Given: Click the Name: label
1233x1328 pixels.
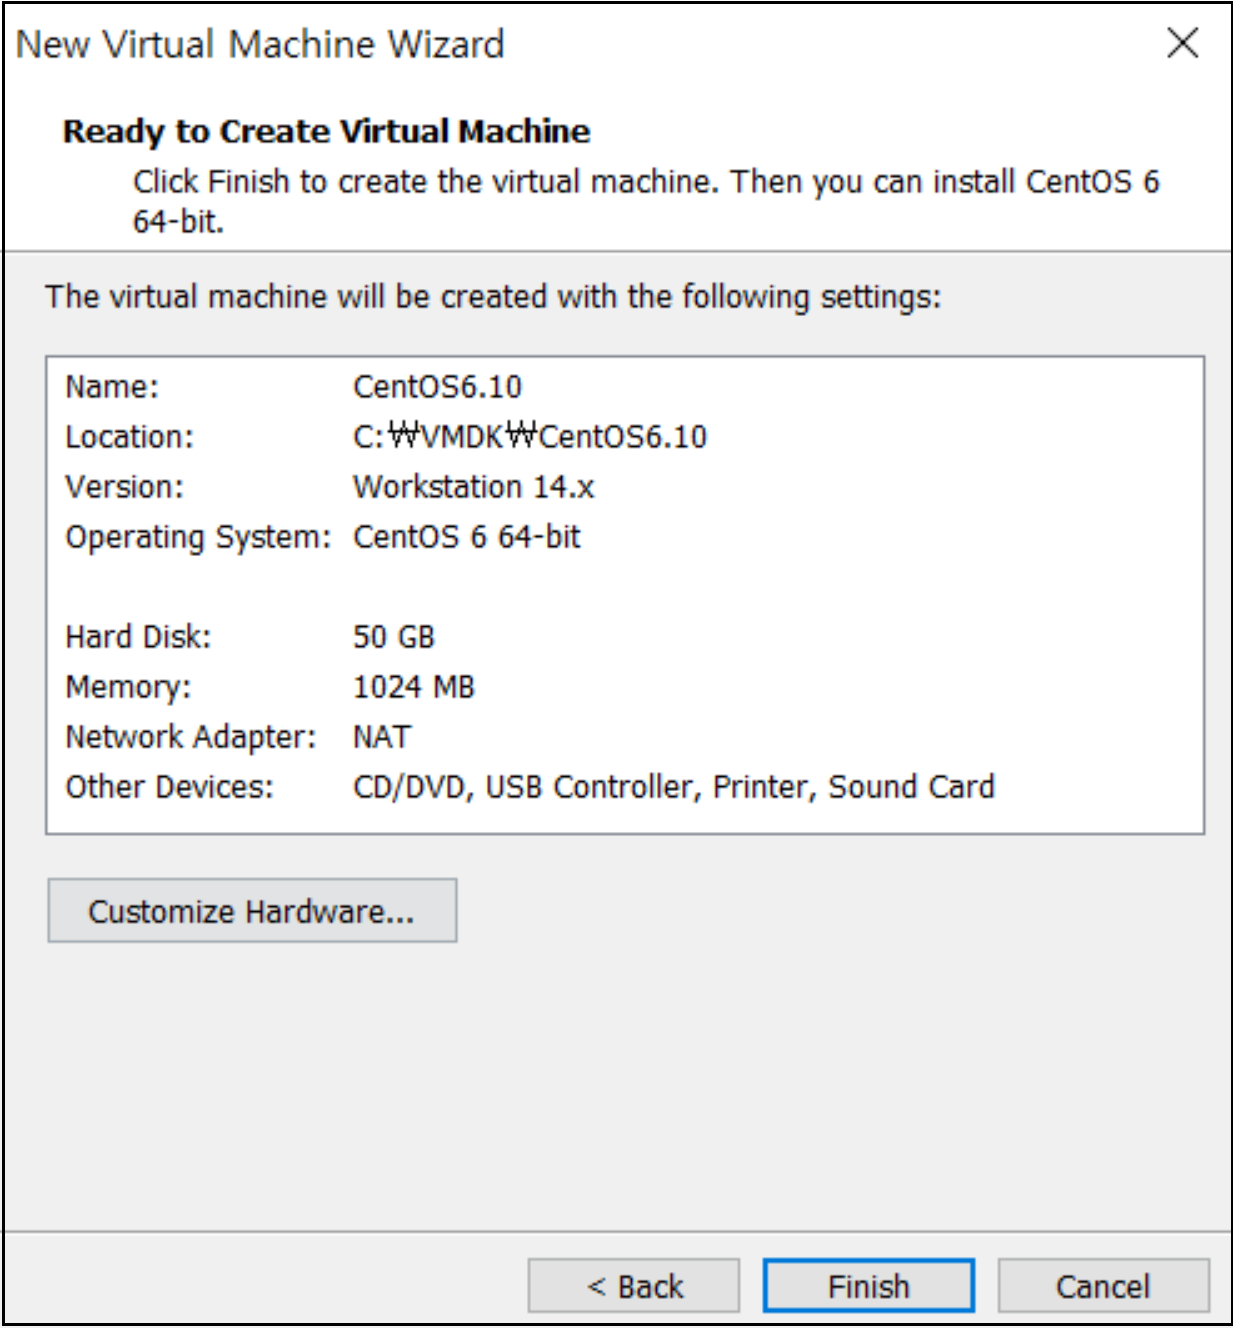Looking at the screenshot, I should 112,387.
